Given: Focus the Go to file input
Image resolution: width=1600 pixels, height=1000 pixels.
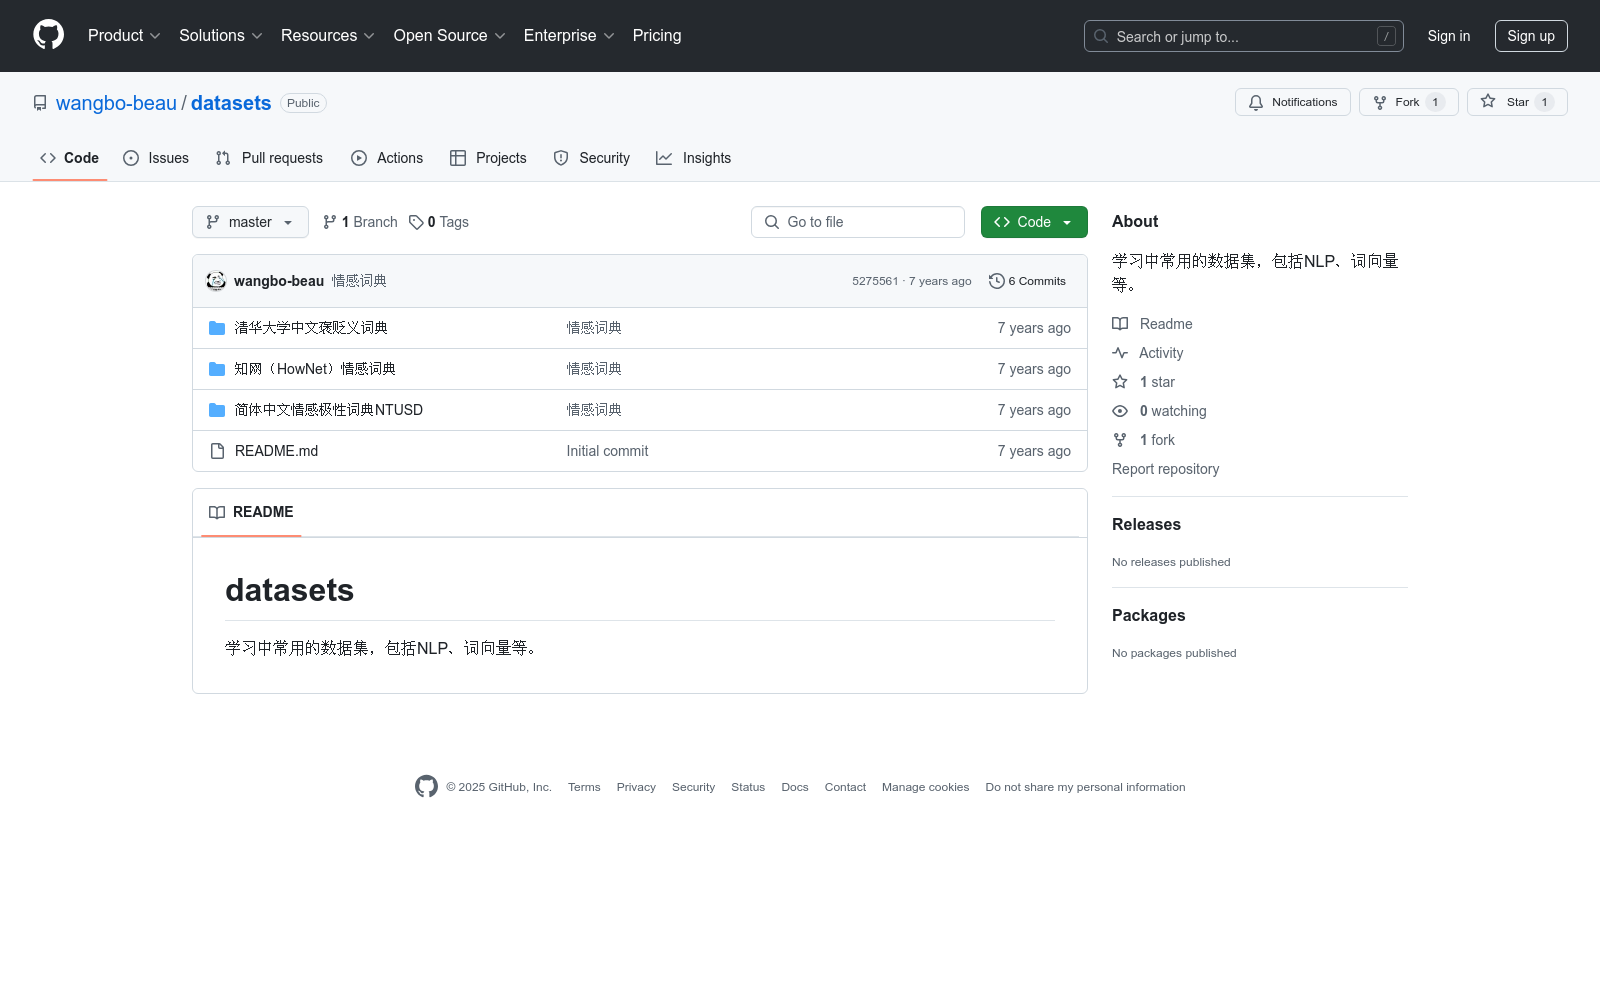Looking at the screenshot, I should (x=858, y=222).
